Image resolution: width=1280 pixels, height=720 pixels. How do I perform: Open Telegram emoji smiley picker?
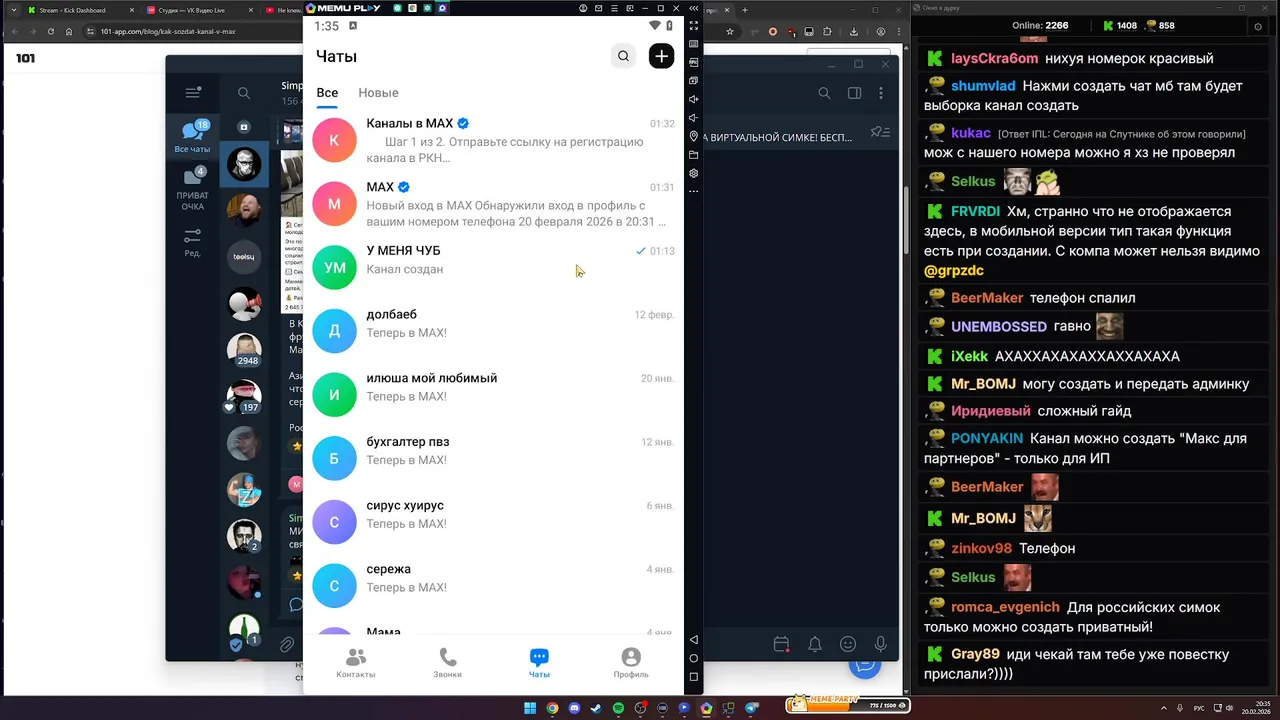coord(848,644)
